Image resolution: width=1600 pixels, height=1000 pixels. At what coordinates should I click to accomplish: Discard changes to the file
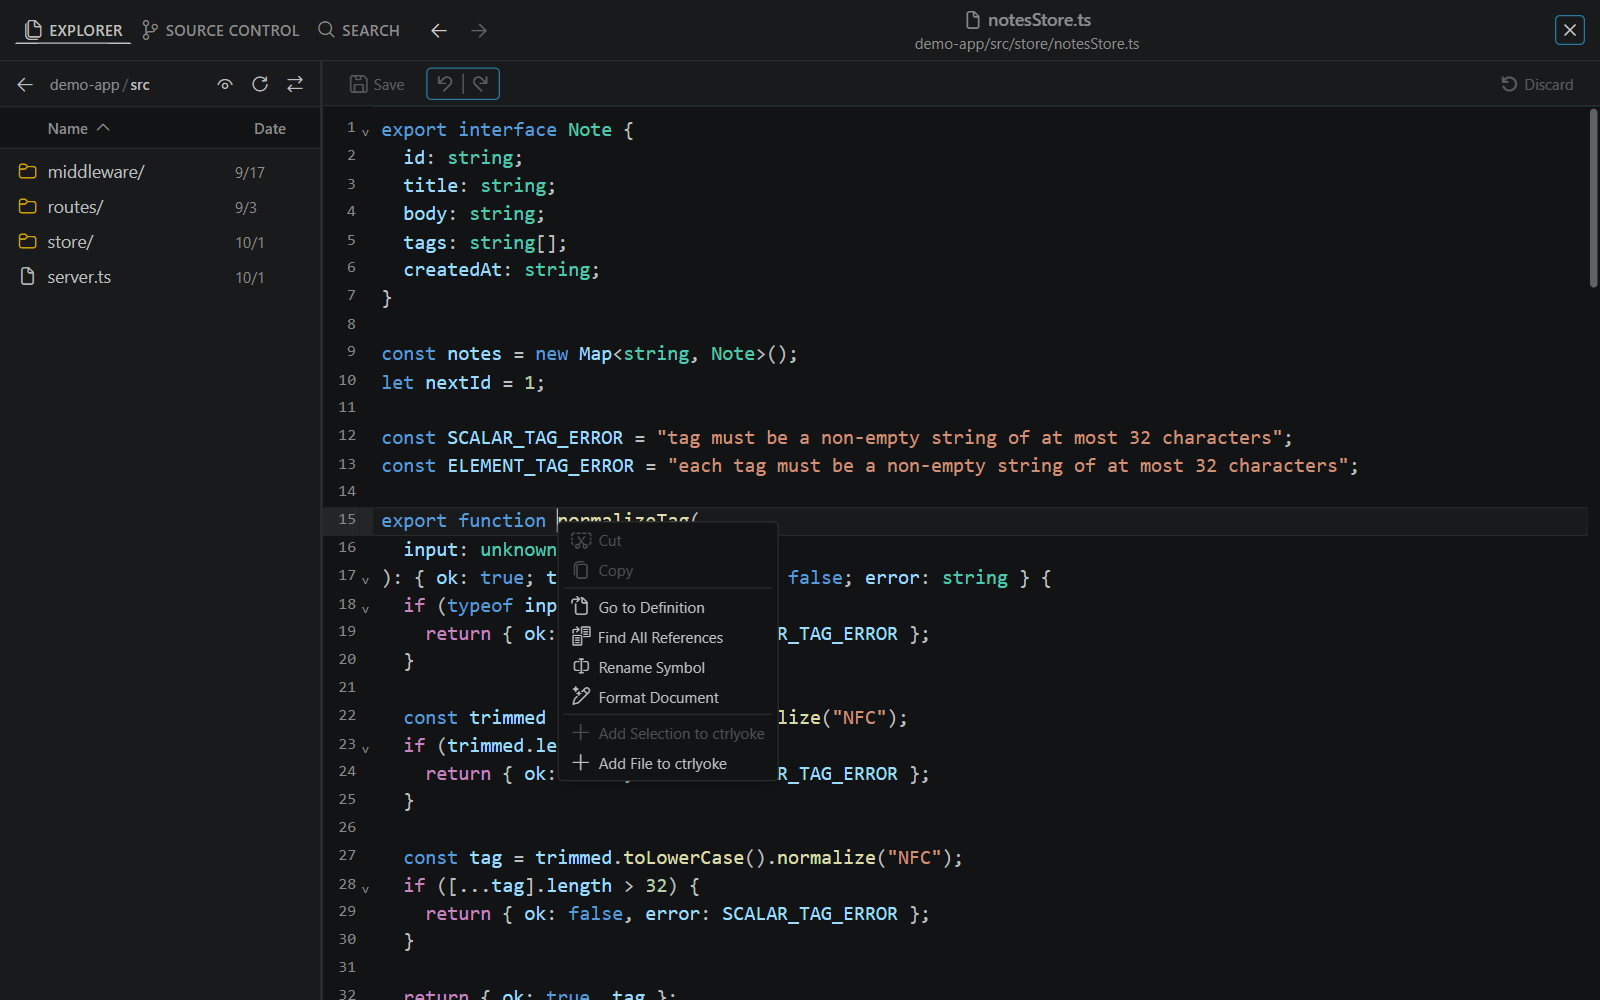point(1537,85)
